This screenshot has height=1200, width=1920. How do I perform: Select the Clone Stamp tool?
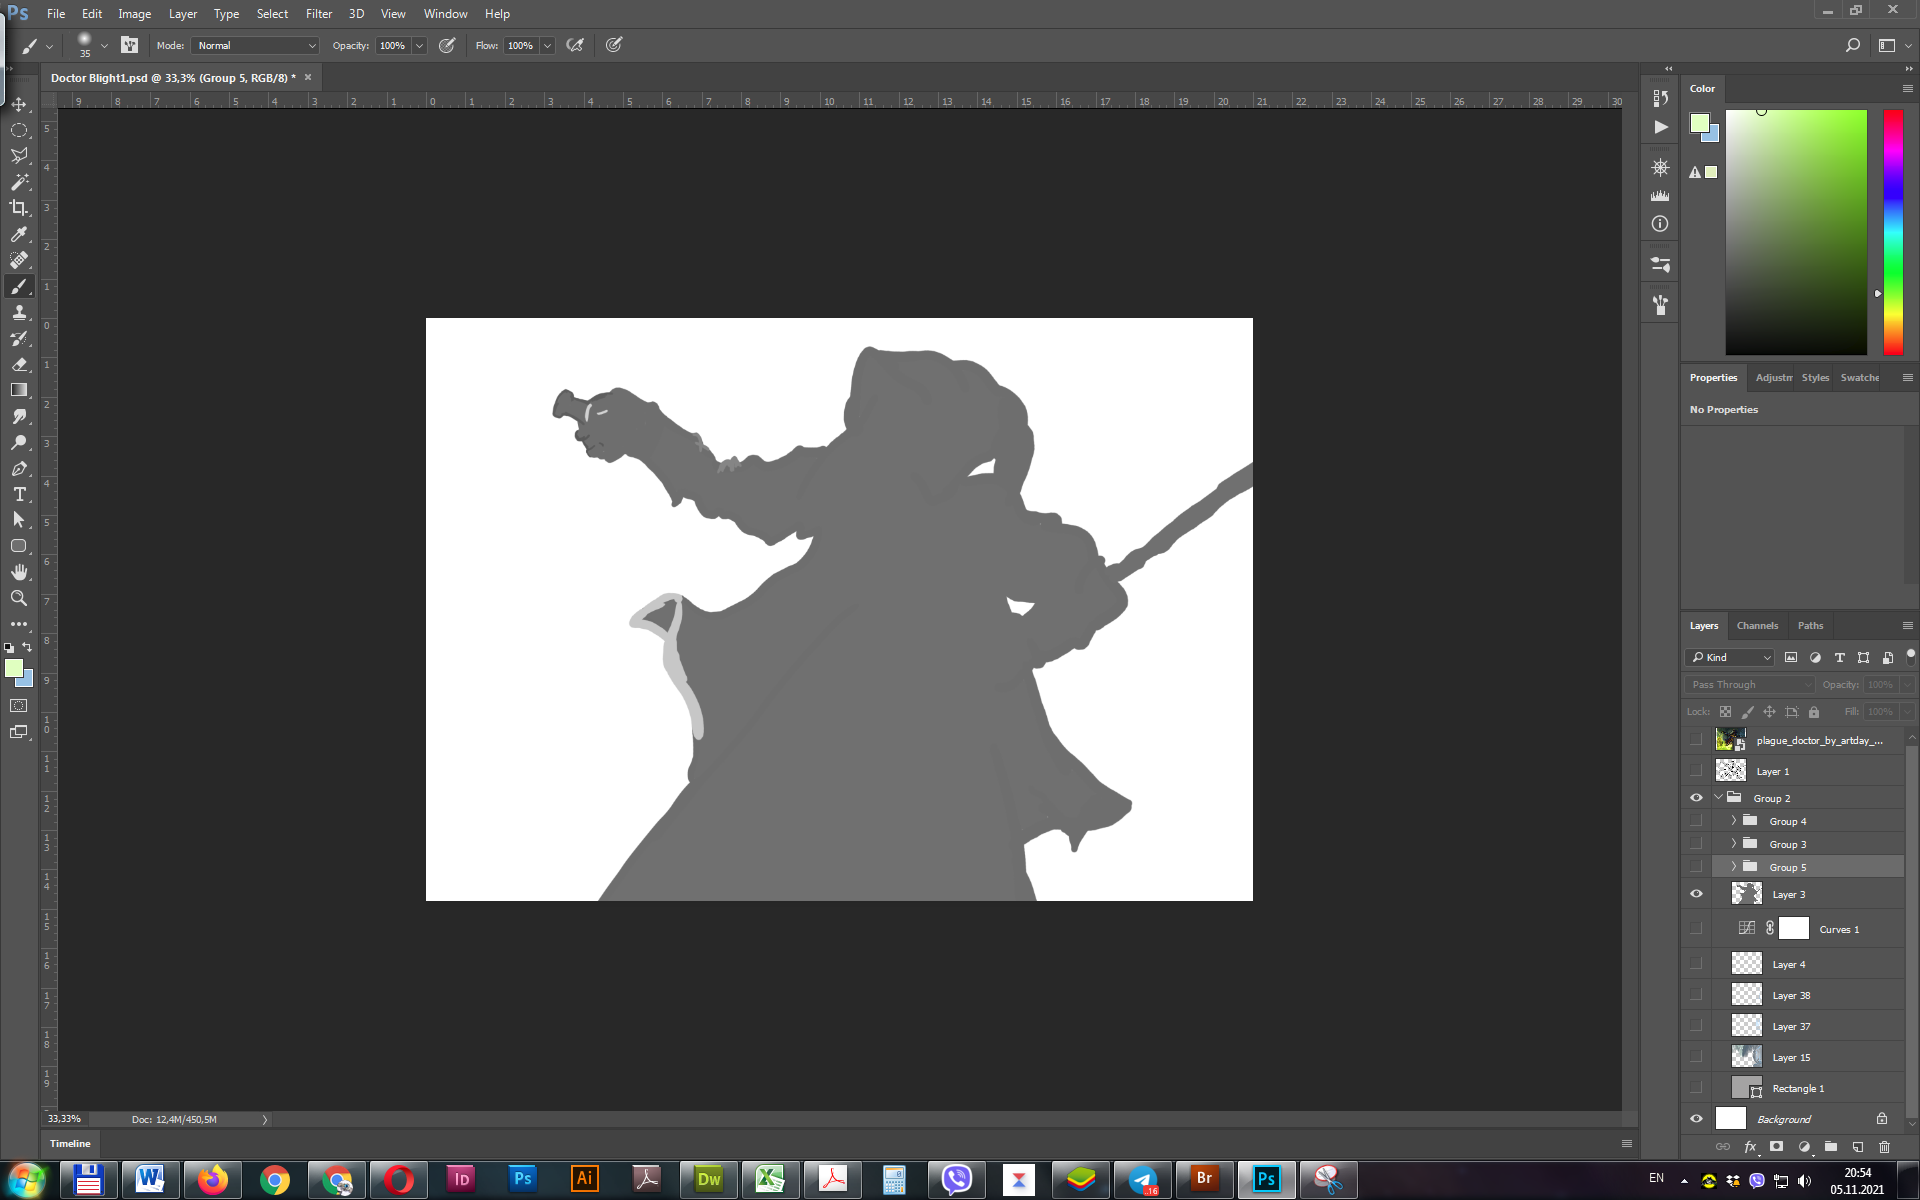19,312
